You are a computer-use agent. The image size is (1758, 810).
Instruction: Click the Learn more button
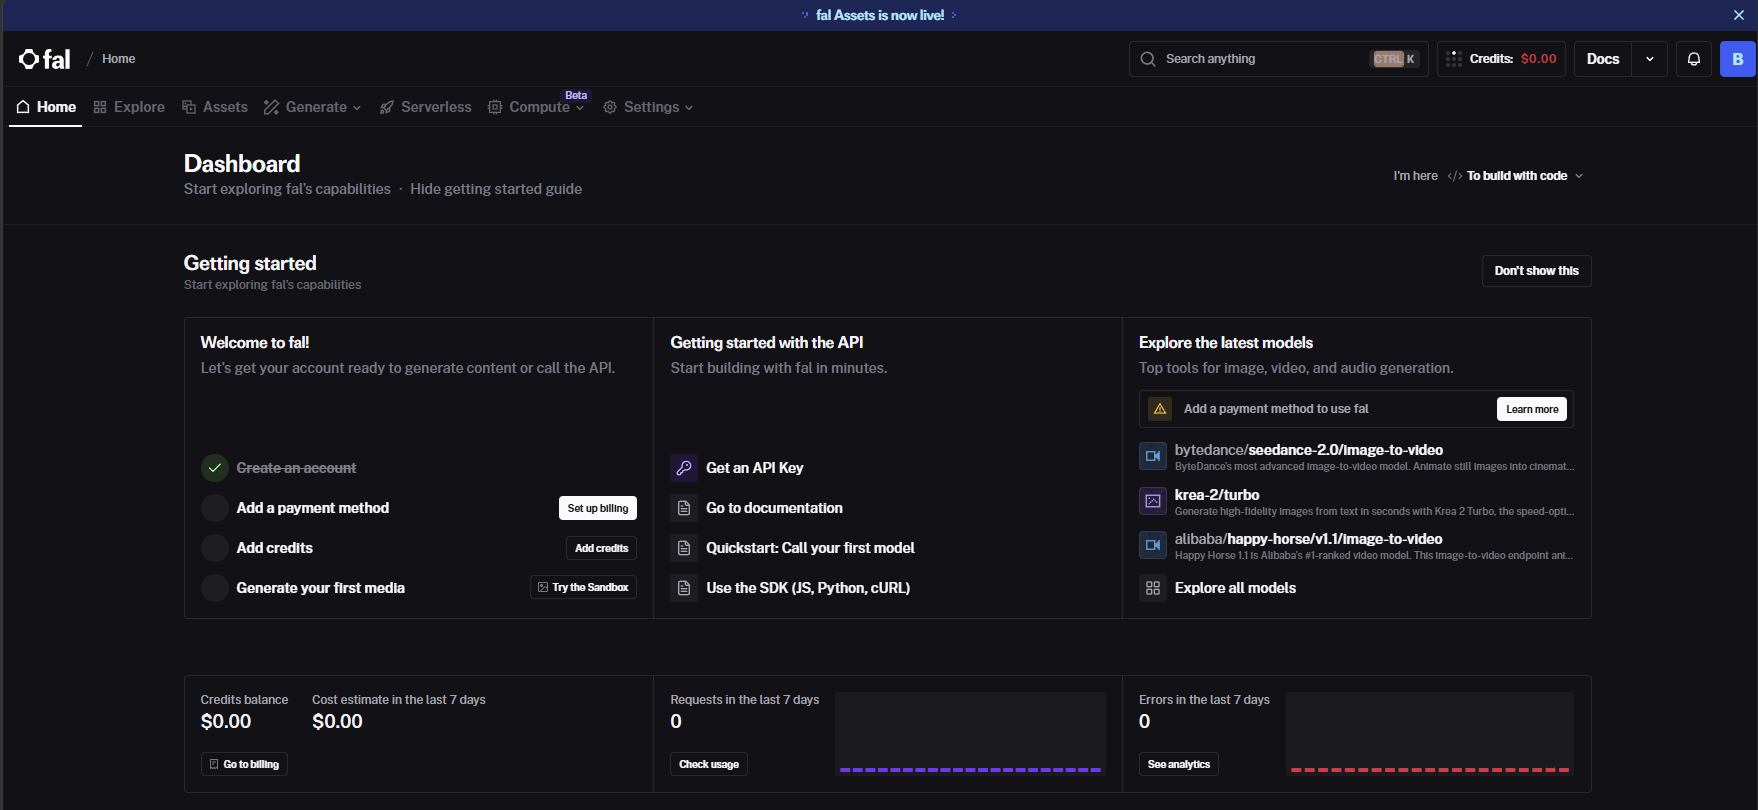(1532, 409)
